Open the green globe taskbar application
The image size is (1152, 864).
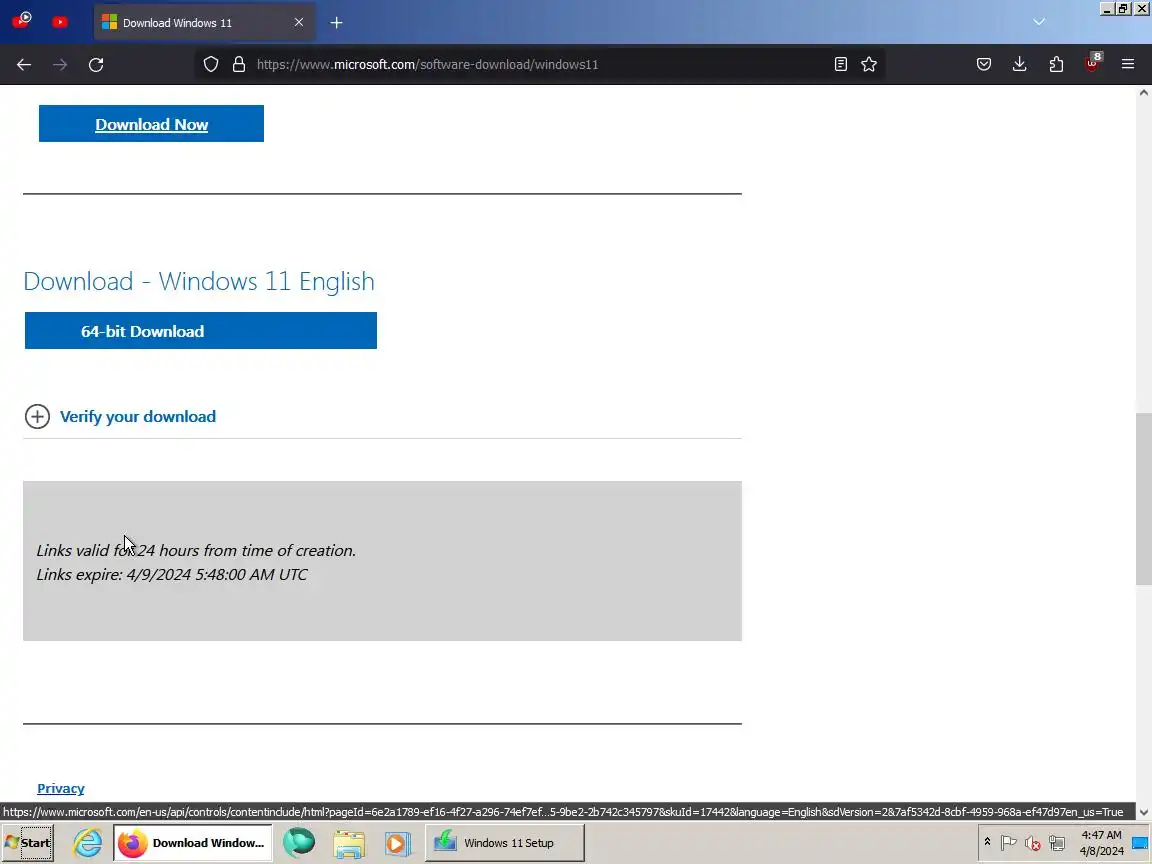(x=299, y=843)
